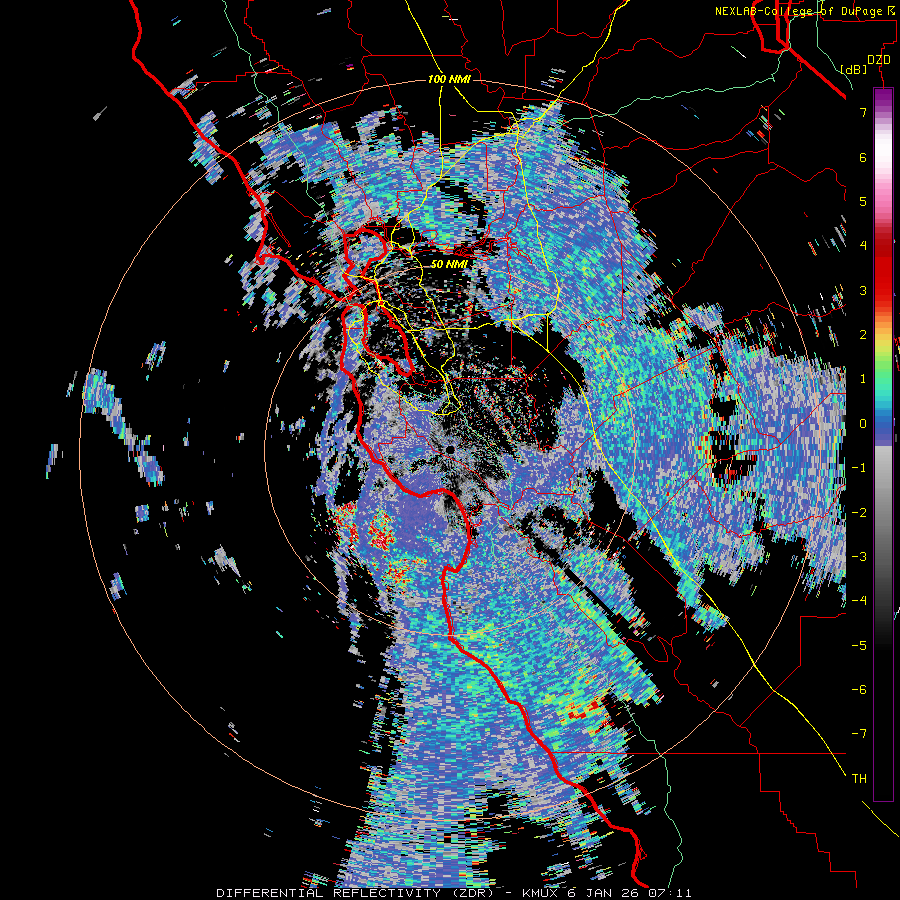Click the "3" value on the color scale
Viewport: 900px width, 900px height.
click(863, 290)
